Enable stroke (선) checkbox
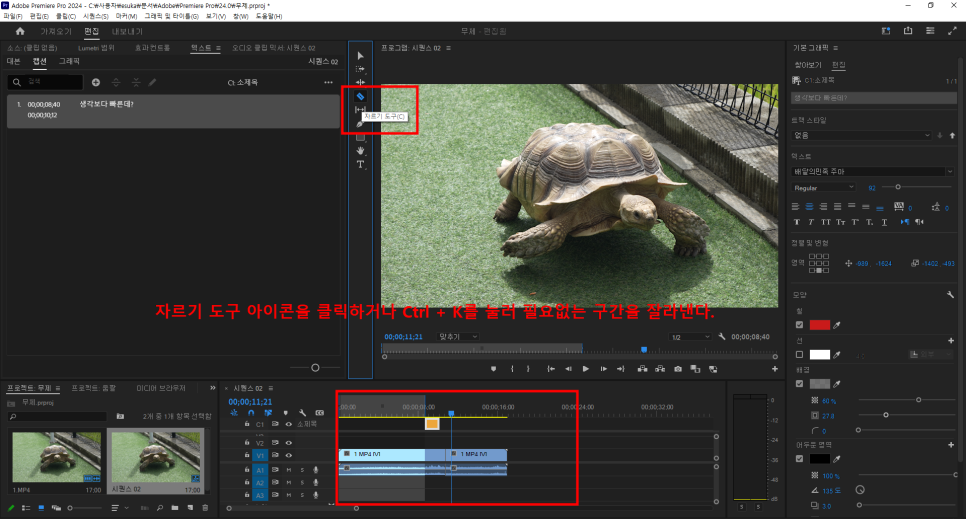Viewport: 966px width, 519px height. pos(799,354)
